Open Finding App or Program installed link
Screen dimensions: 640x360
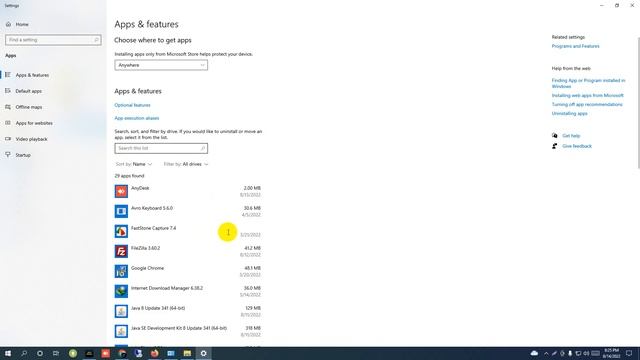pos(588,83)
